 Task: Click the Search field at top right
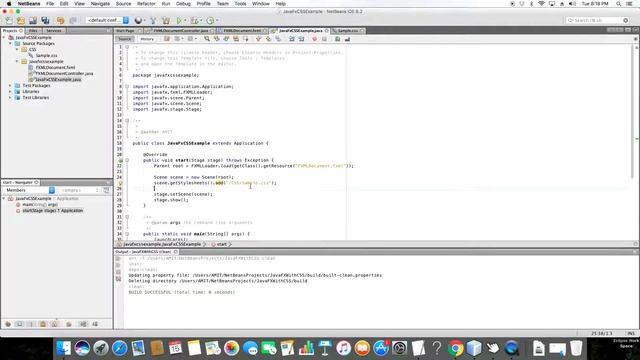(x=597, y=20)
